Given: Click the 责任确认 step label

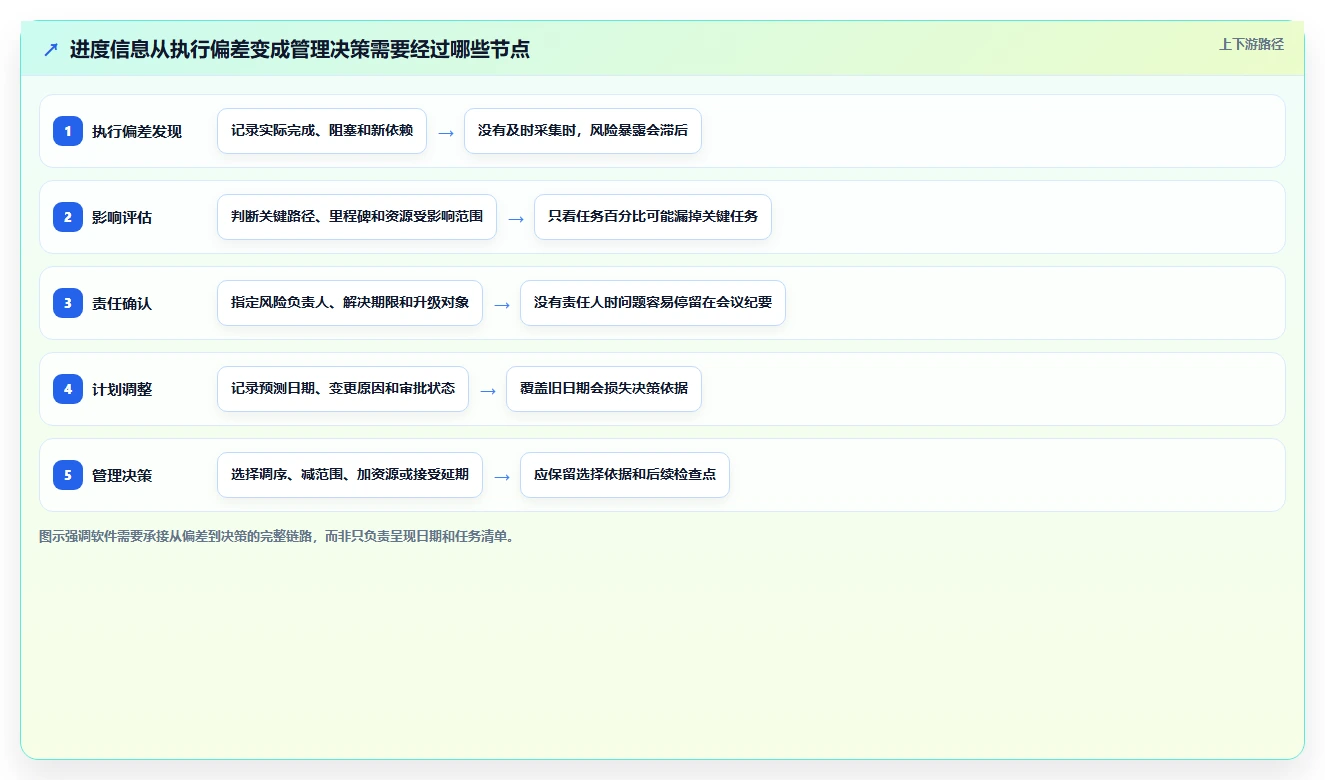Looking at the screenshot, I should pyautogui.click(x=122, y=303).
